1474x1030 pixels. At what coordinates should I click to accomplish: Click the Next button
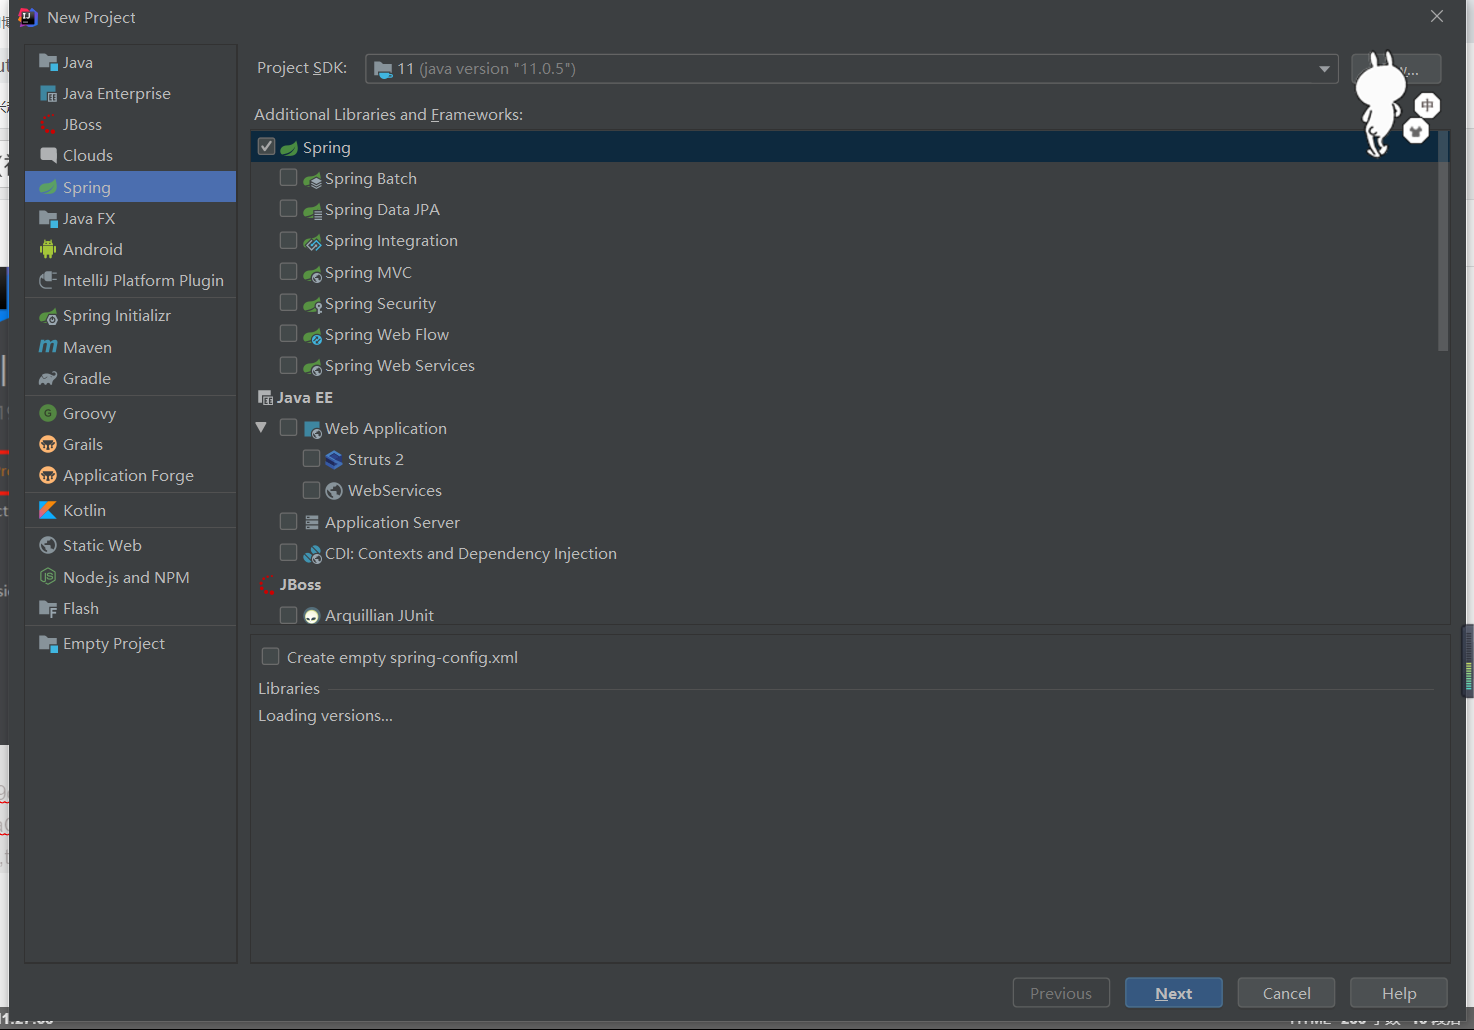[1173, 993]
